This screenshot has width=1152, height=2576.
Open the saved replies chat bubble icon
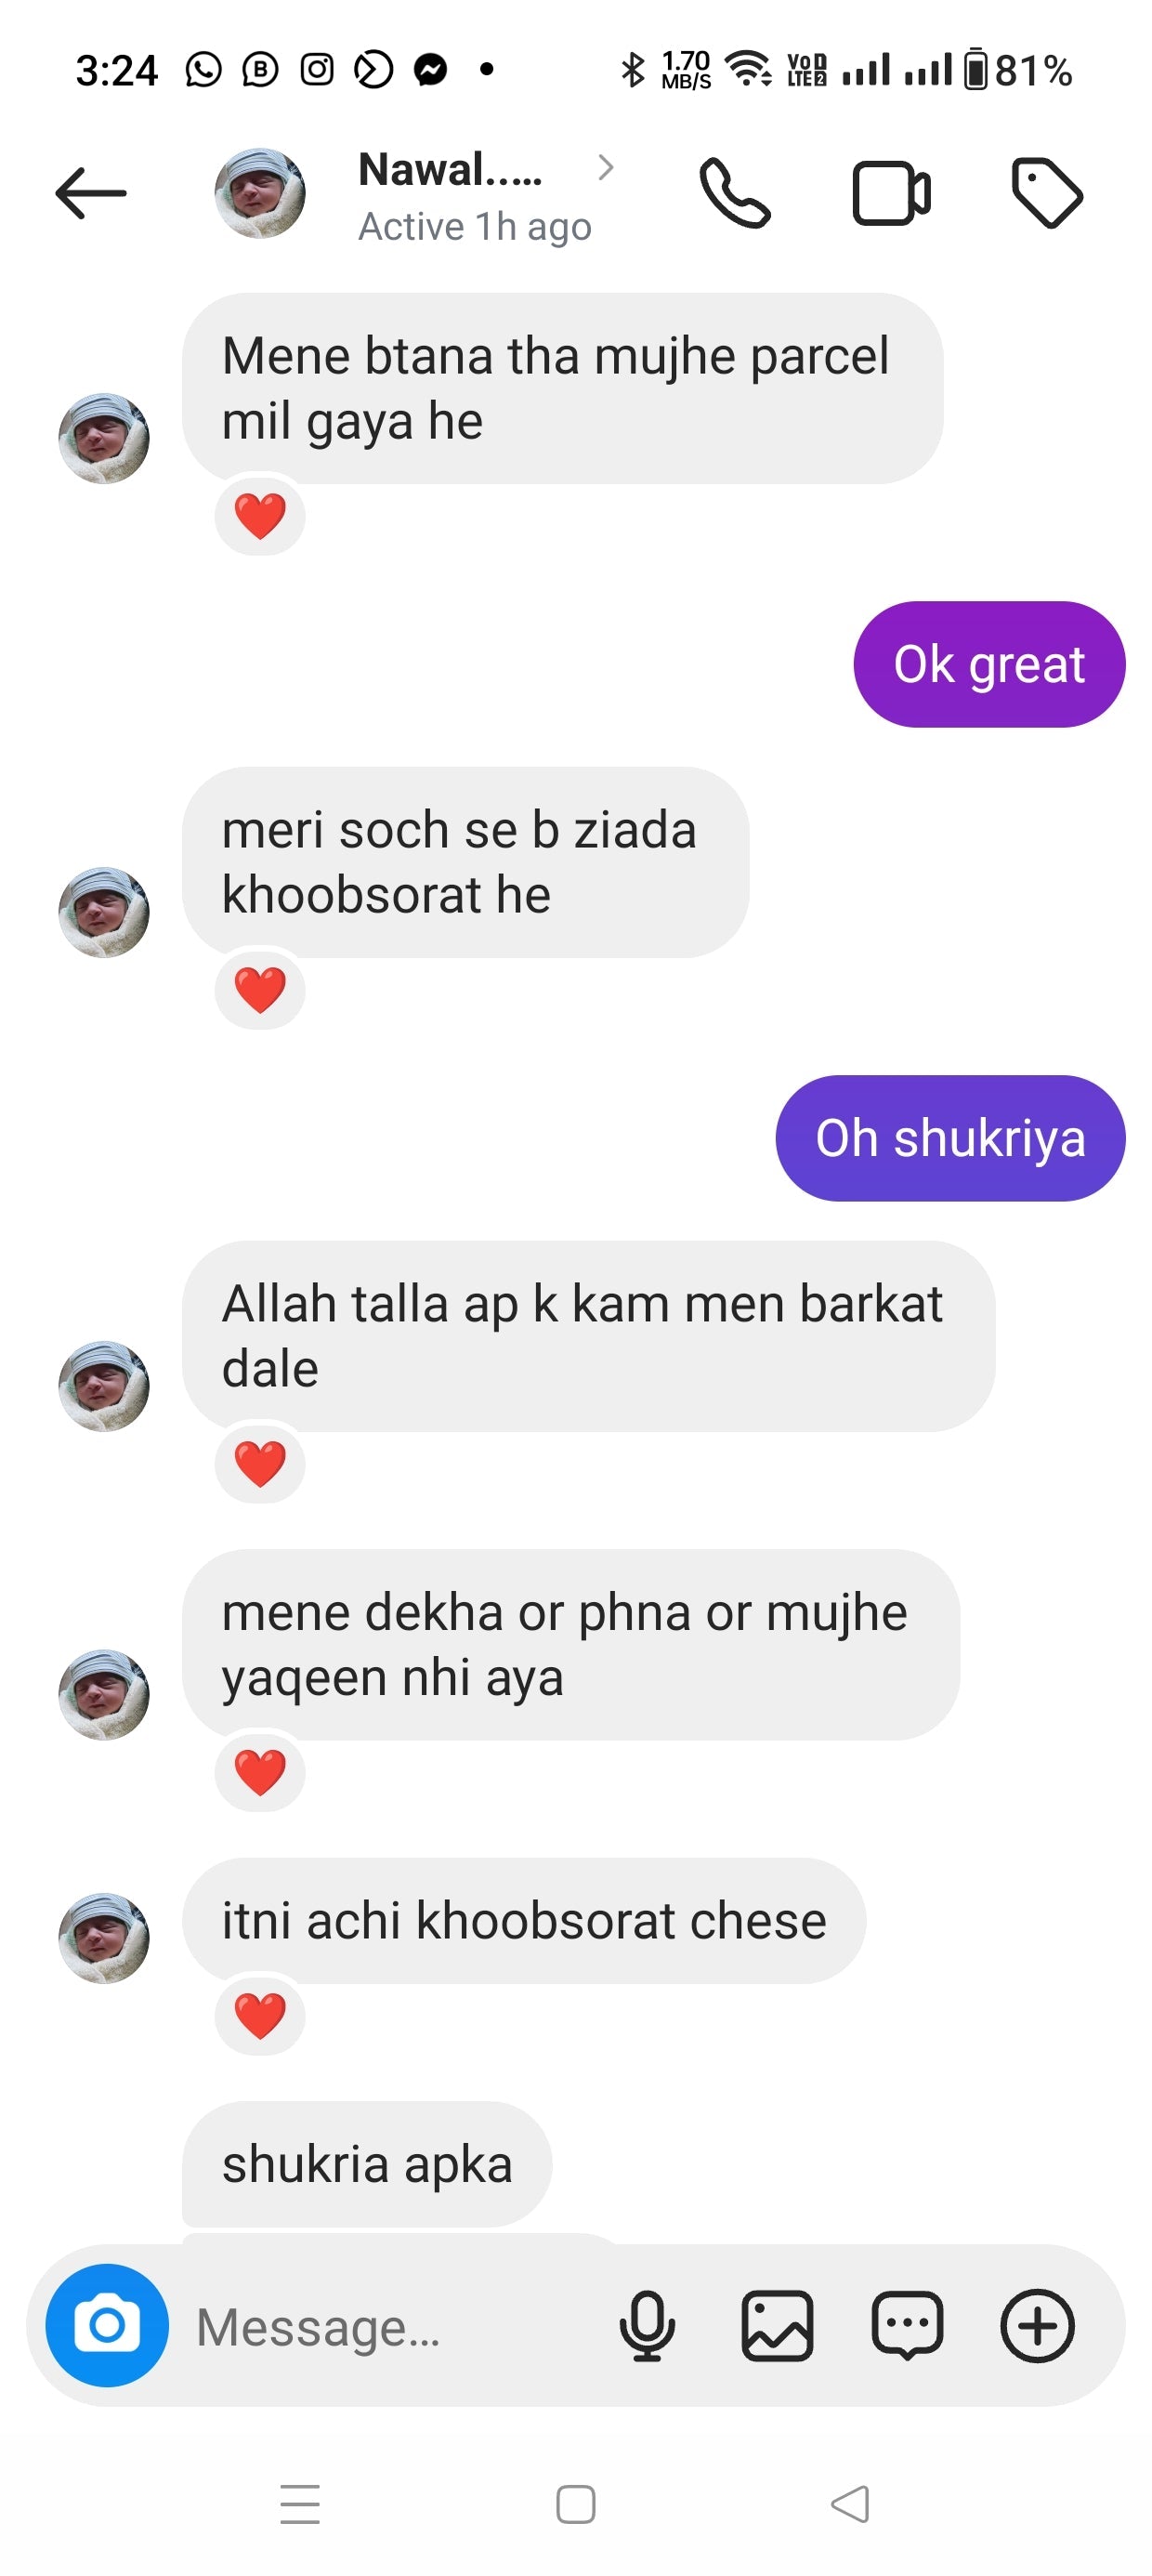pos(907,2325)
